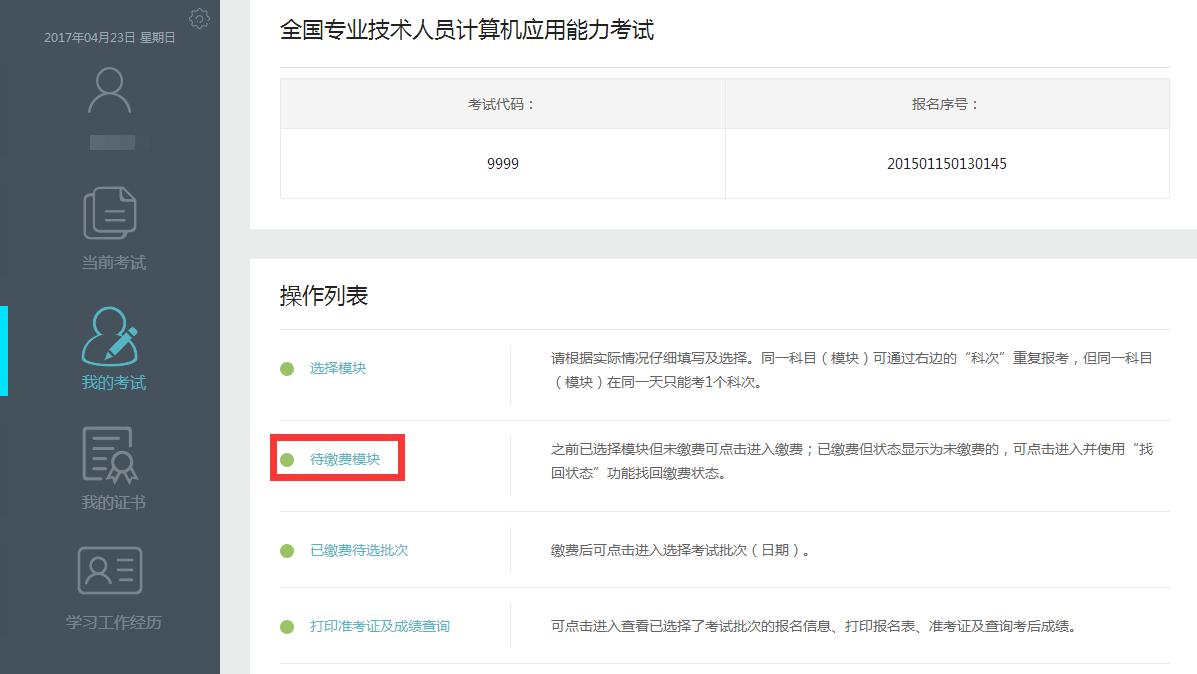Click the 报名序号 column header

pyautogui.click(x=947, y=104)
